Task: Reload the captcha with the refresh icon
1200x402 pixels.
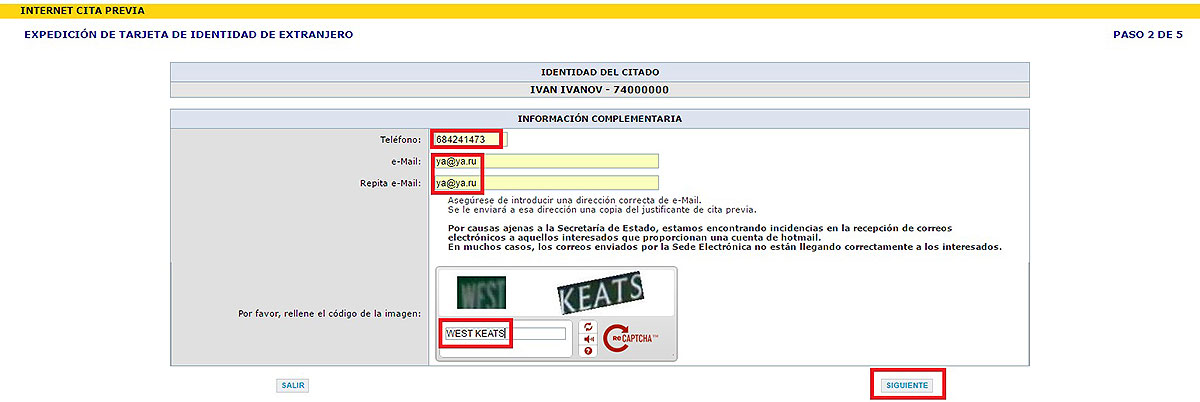Action: (x=588, y=326)
